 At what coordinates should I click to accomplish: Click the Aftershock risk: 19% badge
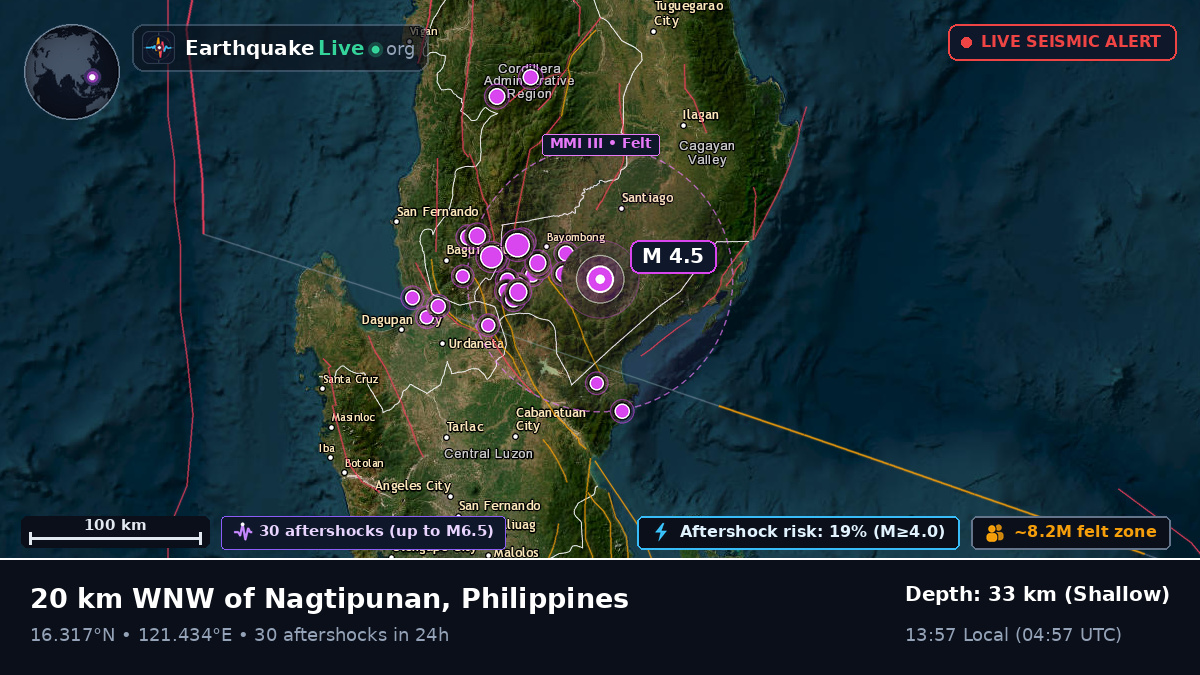[798, 532]
